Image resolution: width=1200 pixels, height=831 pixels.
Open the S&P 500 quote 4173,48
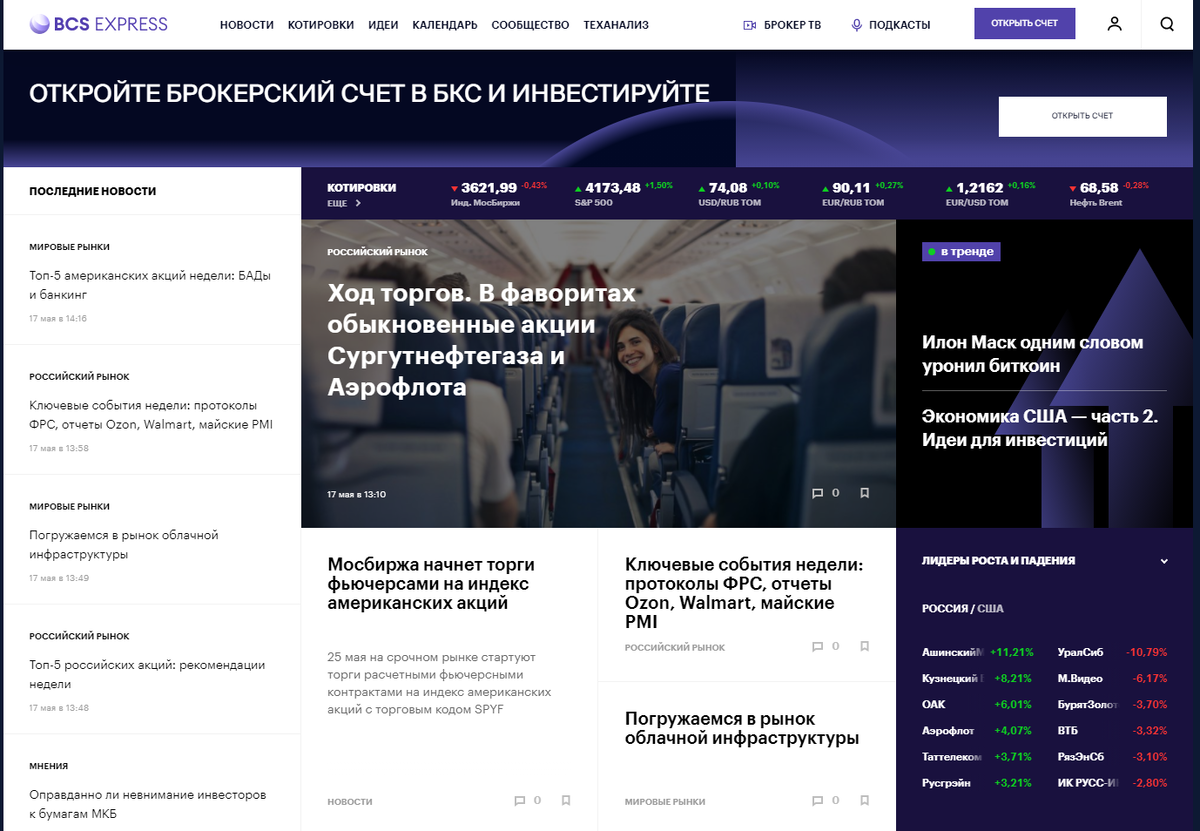(623, 194)
